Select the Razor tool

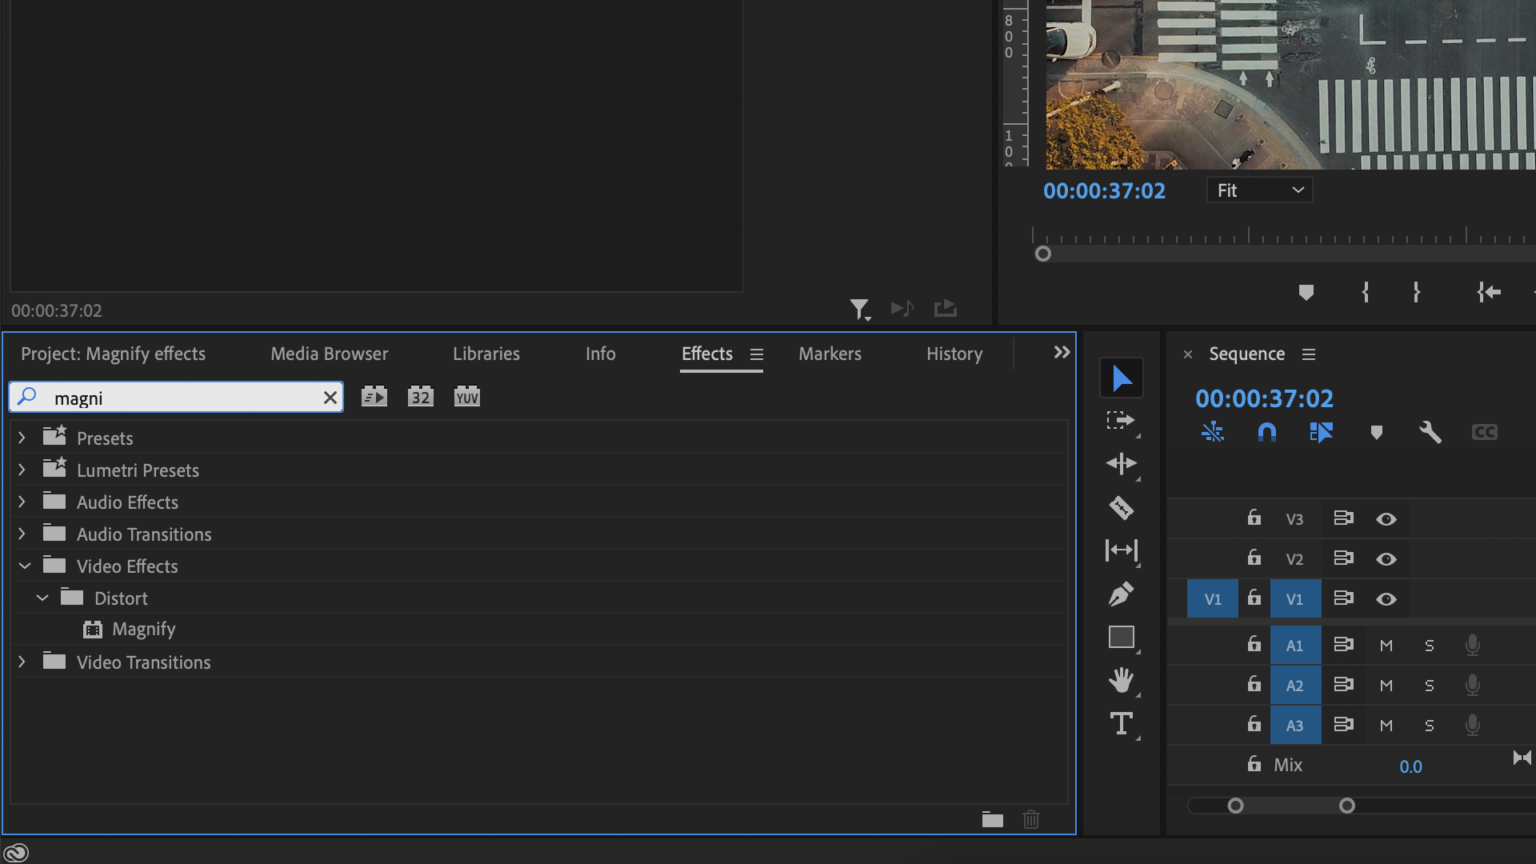(1121, 508)
